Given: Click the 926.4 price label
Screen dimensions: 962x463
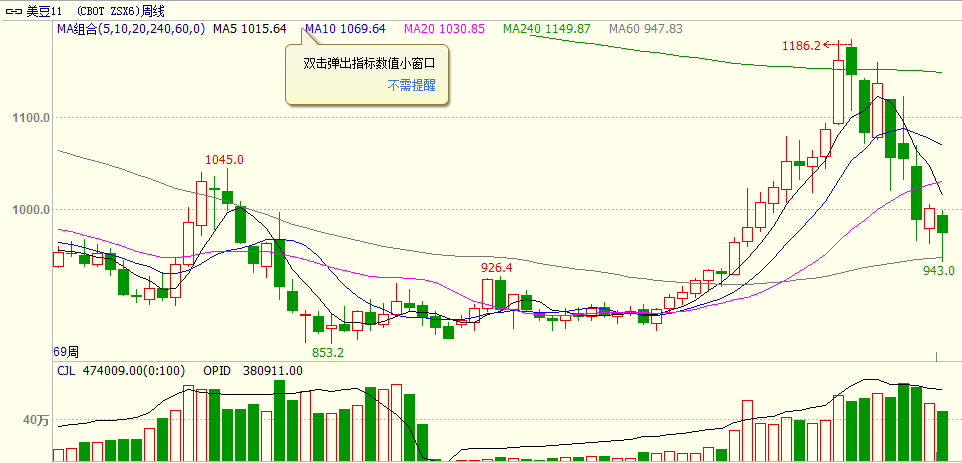Looking at the screenshot, I should 496,268.
